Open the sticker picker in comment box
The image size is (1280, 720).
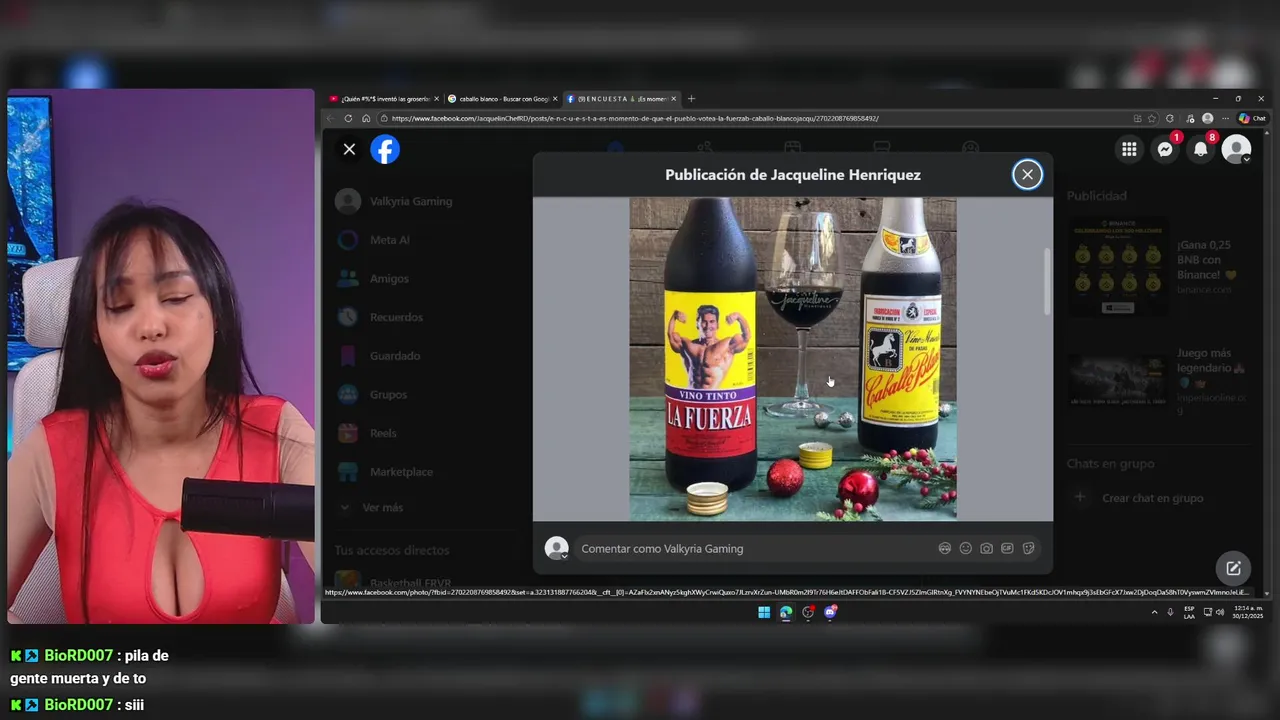[x=1028, y=548]
